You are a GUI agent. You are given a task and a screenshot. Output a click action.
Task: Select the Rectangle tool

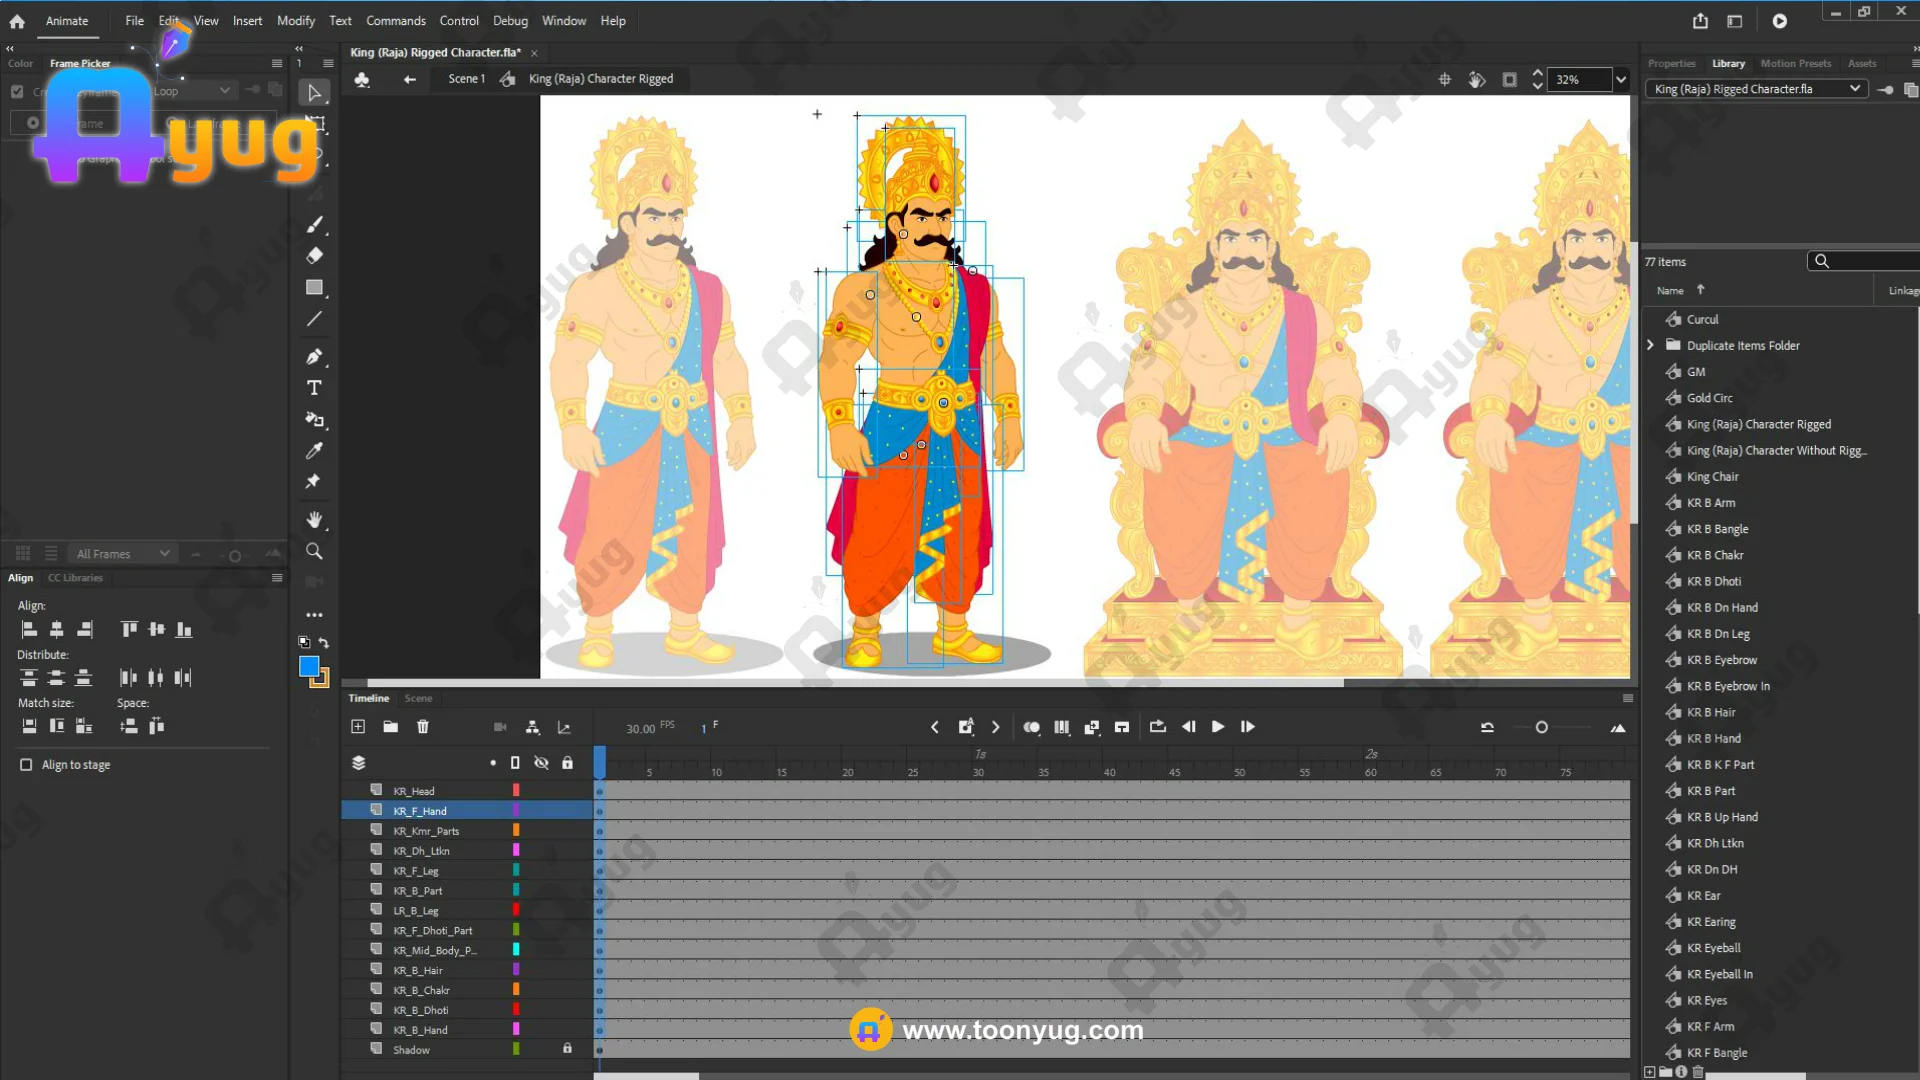[314, 288]
